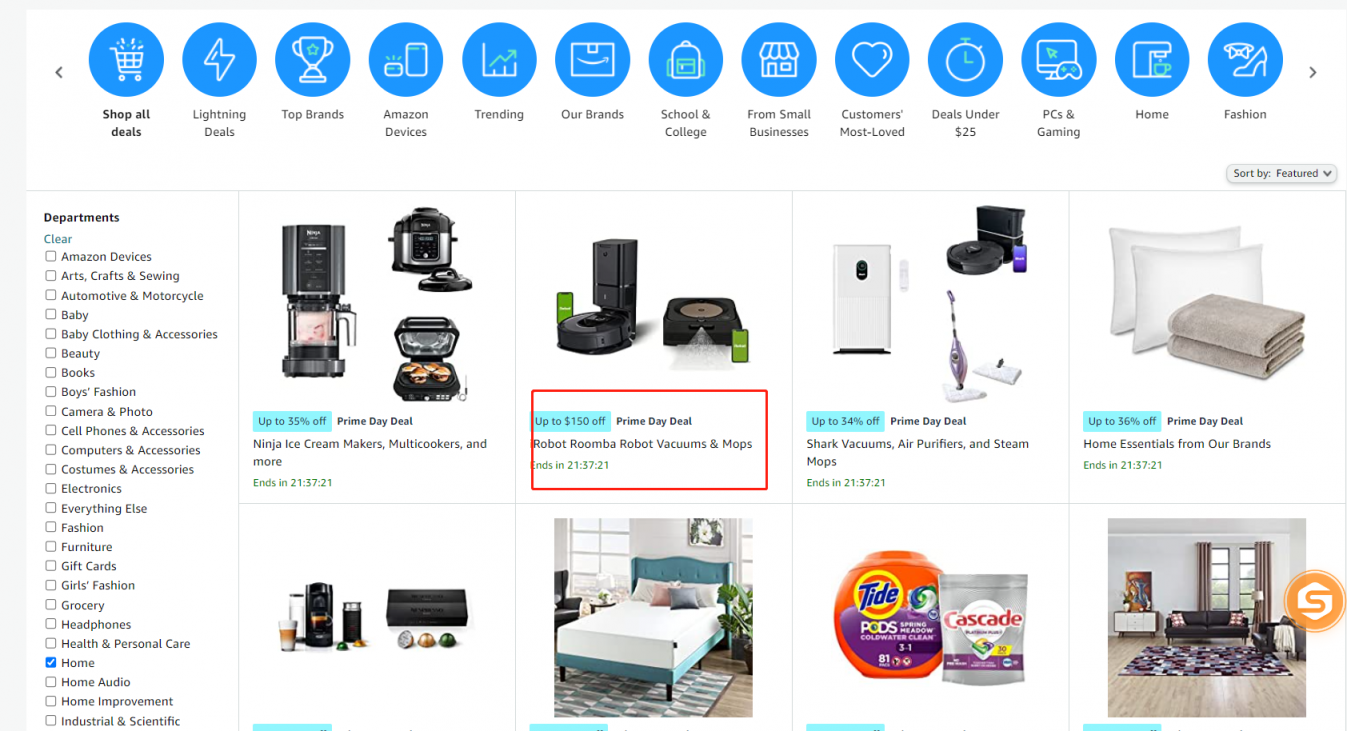Open the School & College backpack icon
1347x731 pixels.
(x=686, y=60)
